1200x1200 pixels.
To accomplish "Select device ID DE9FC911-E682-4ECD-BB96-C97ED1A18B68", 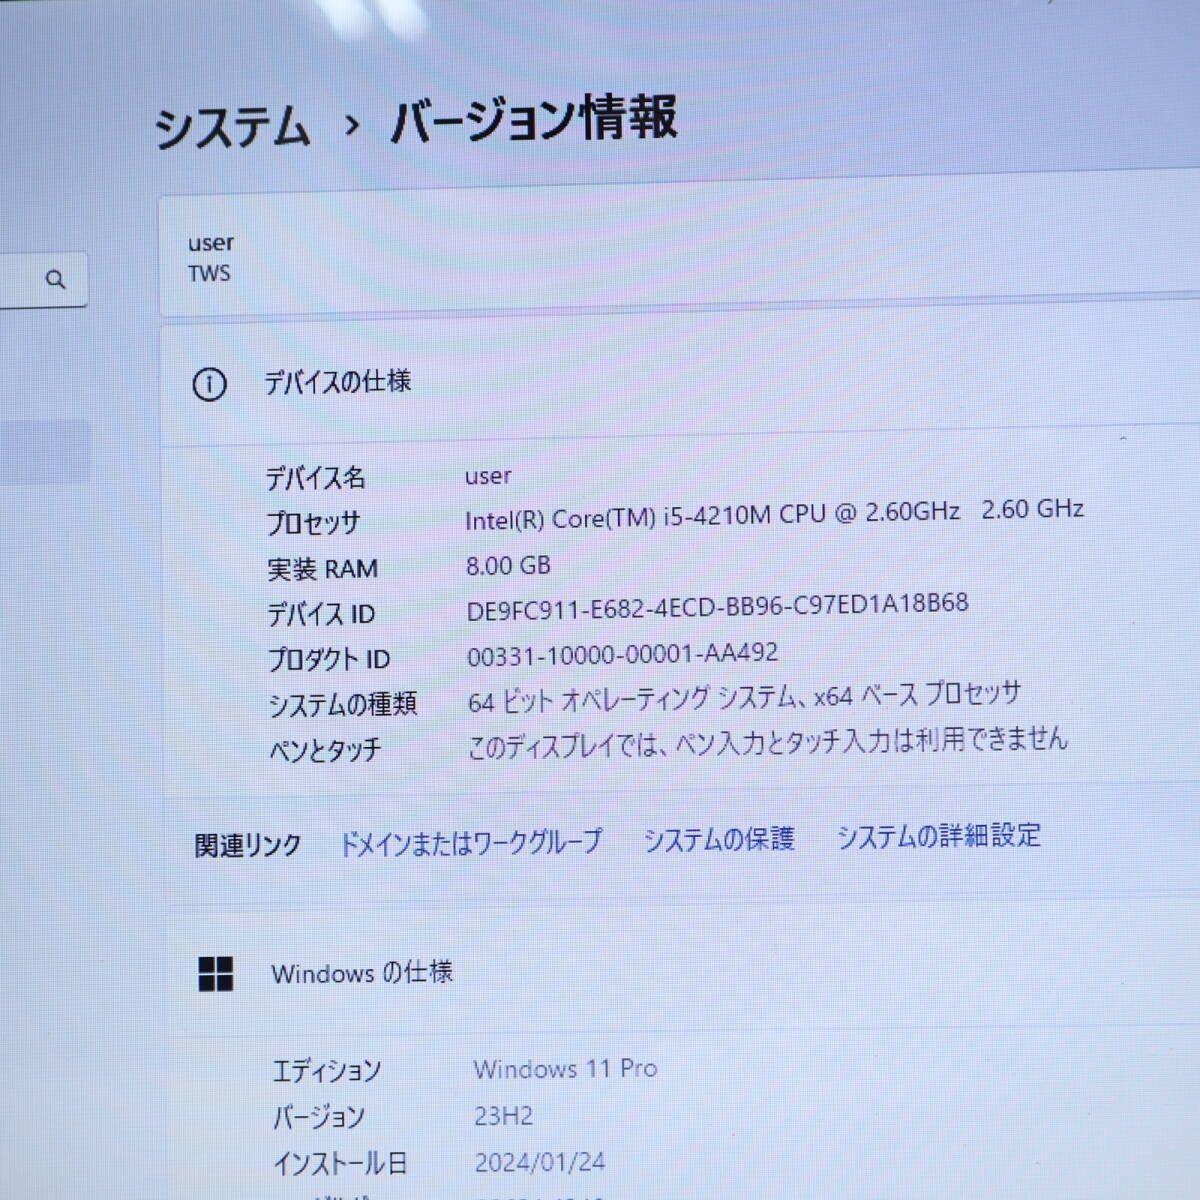I will pyautogui.click(x=717, y=606).
